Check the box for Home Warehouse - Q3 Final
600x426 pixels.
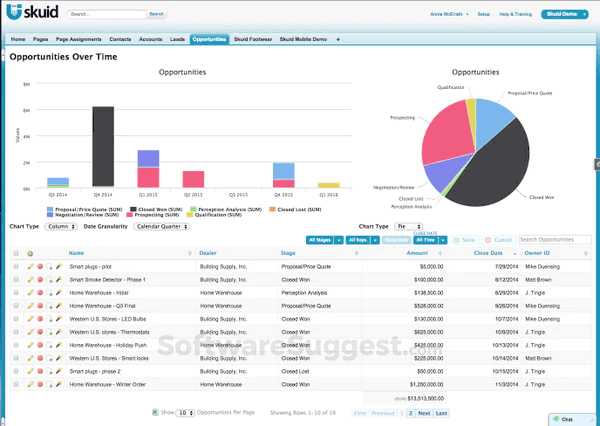(x=16, y=306)
